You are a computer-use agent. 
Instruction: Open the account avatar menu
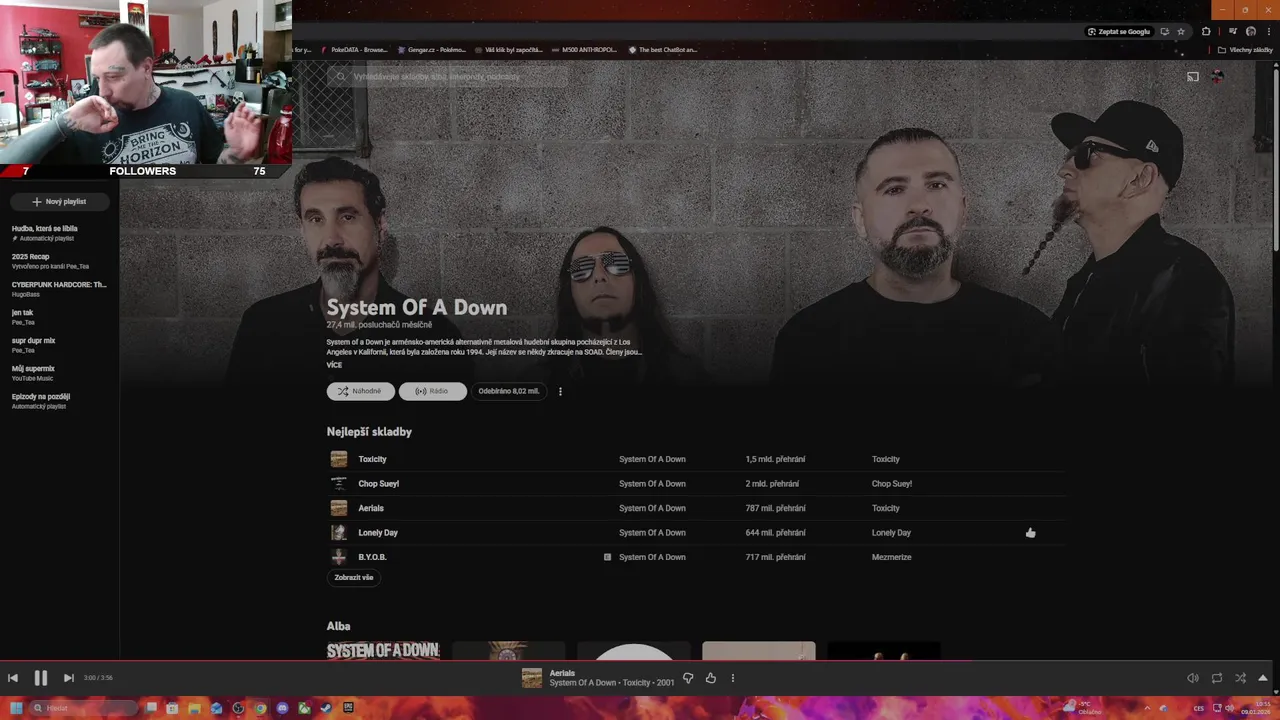point(1217,76)
